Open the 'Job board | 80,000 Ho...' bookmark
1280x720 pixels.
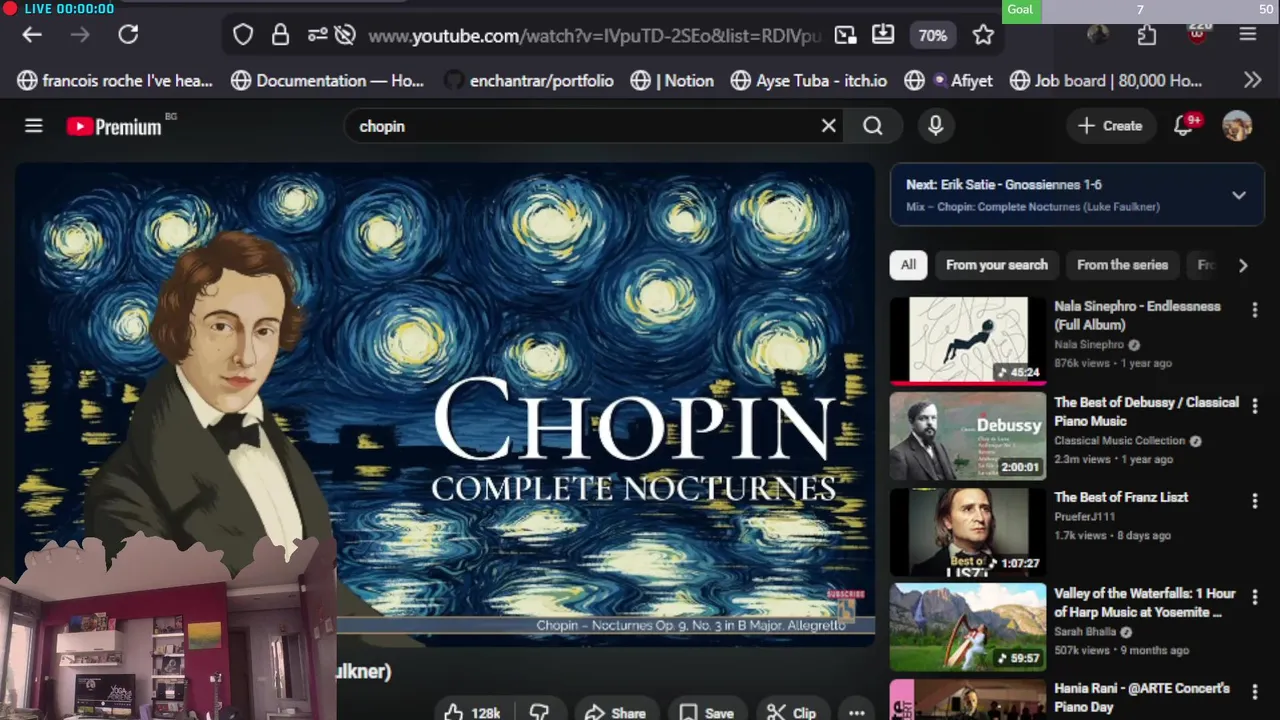tap(1106, 81)
